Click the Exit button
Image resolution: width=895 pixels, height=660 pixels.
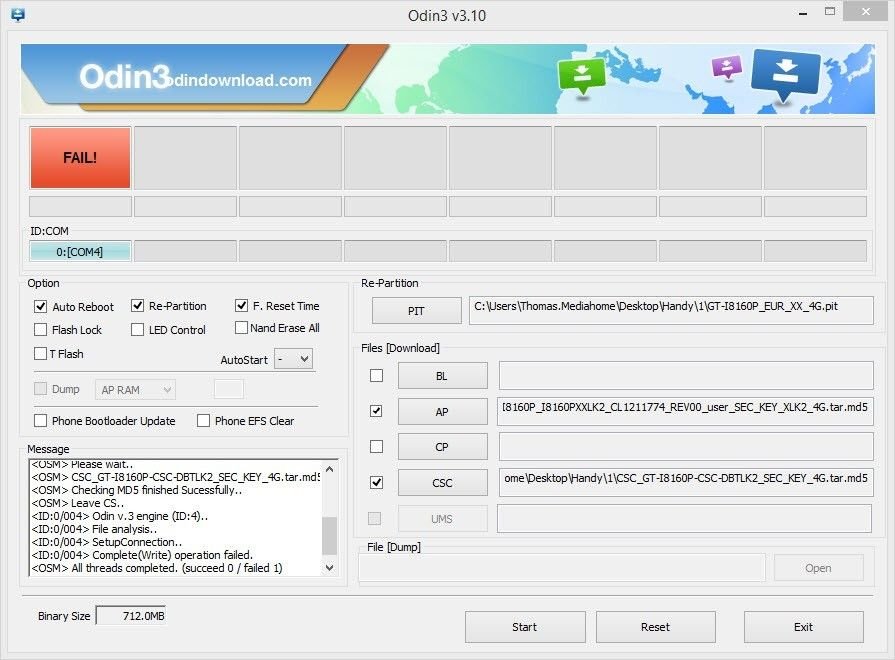click(x=804, y=627)
